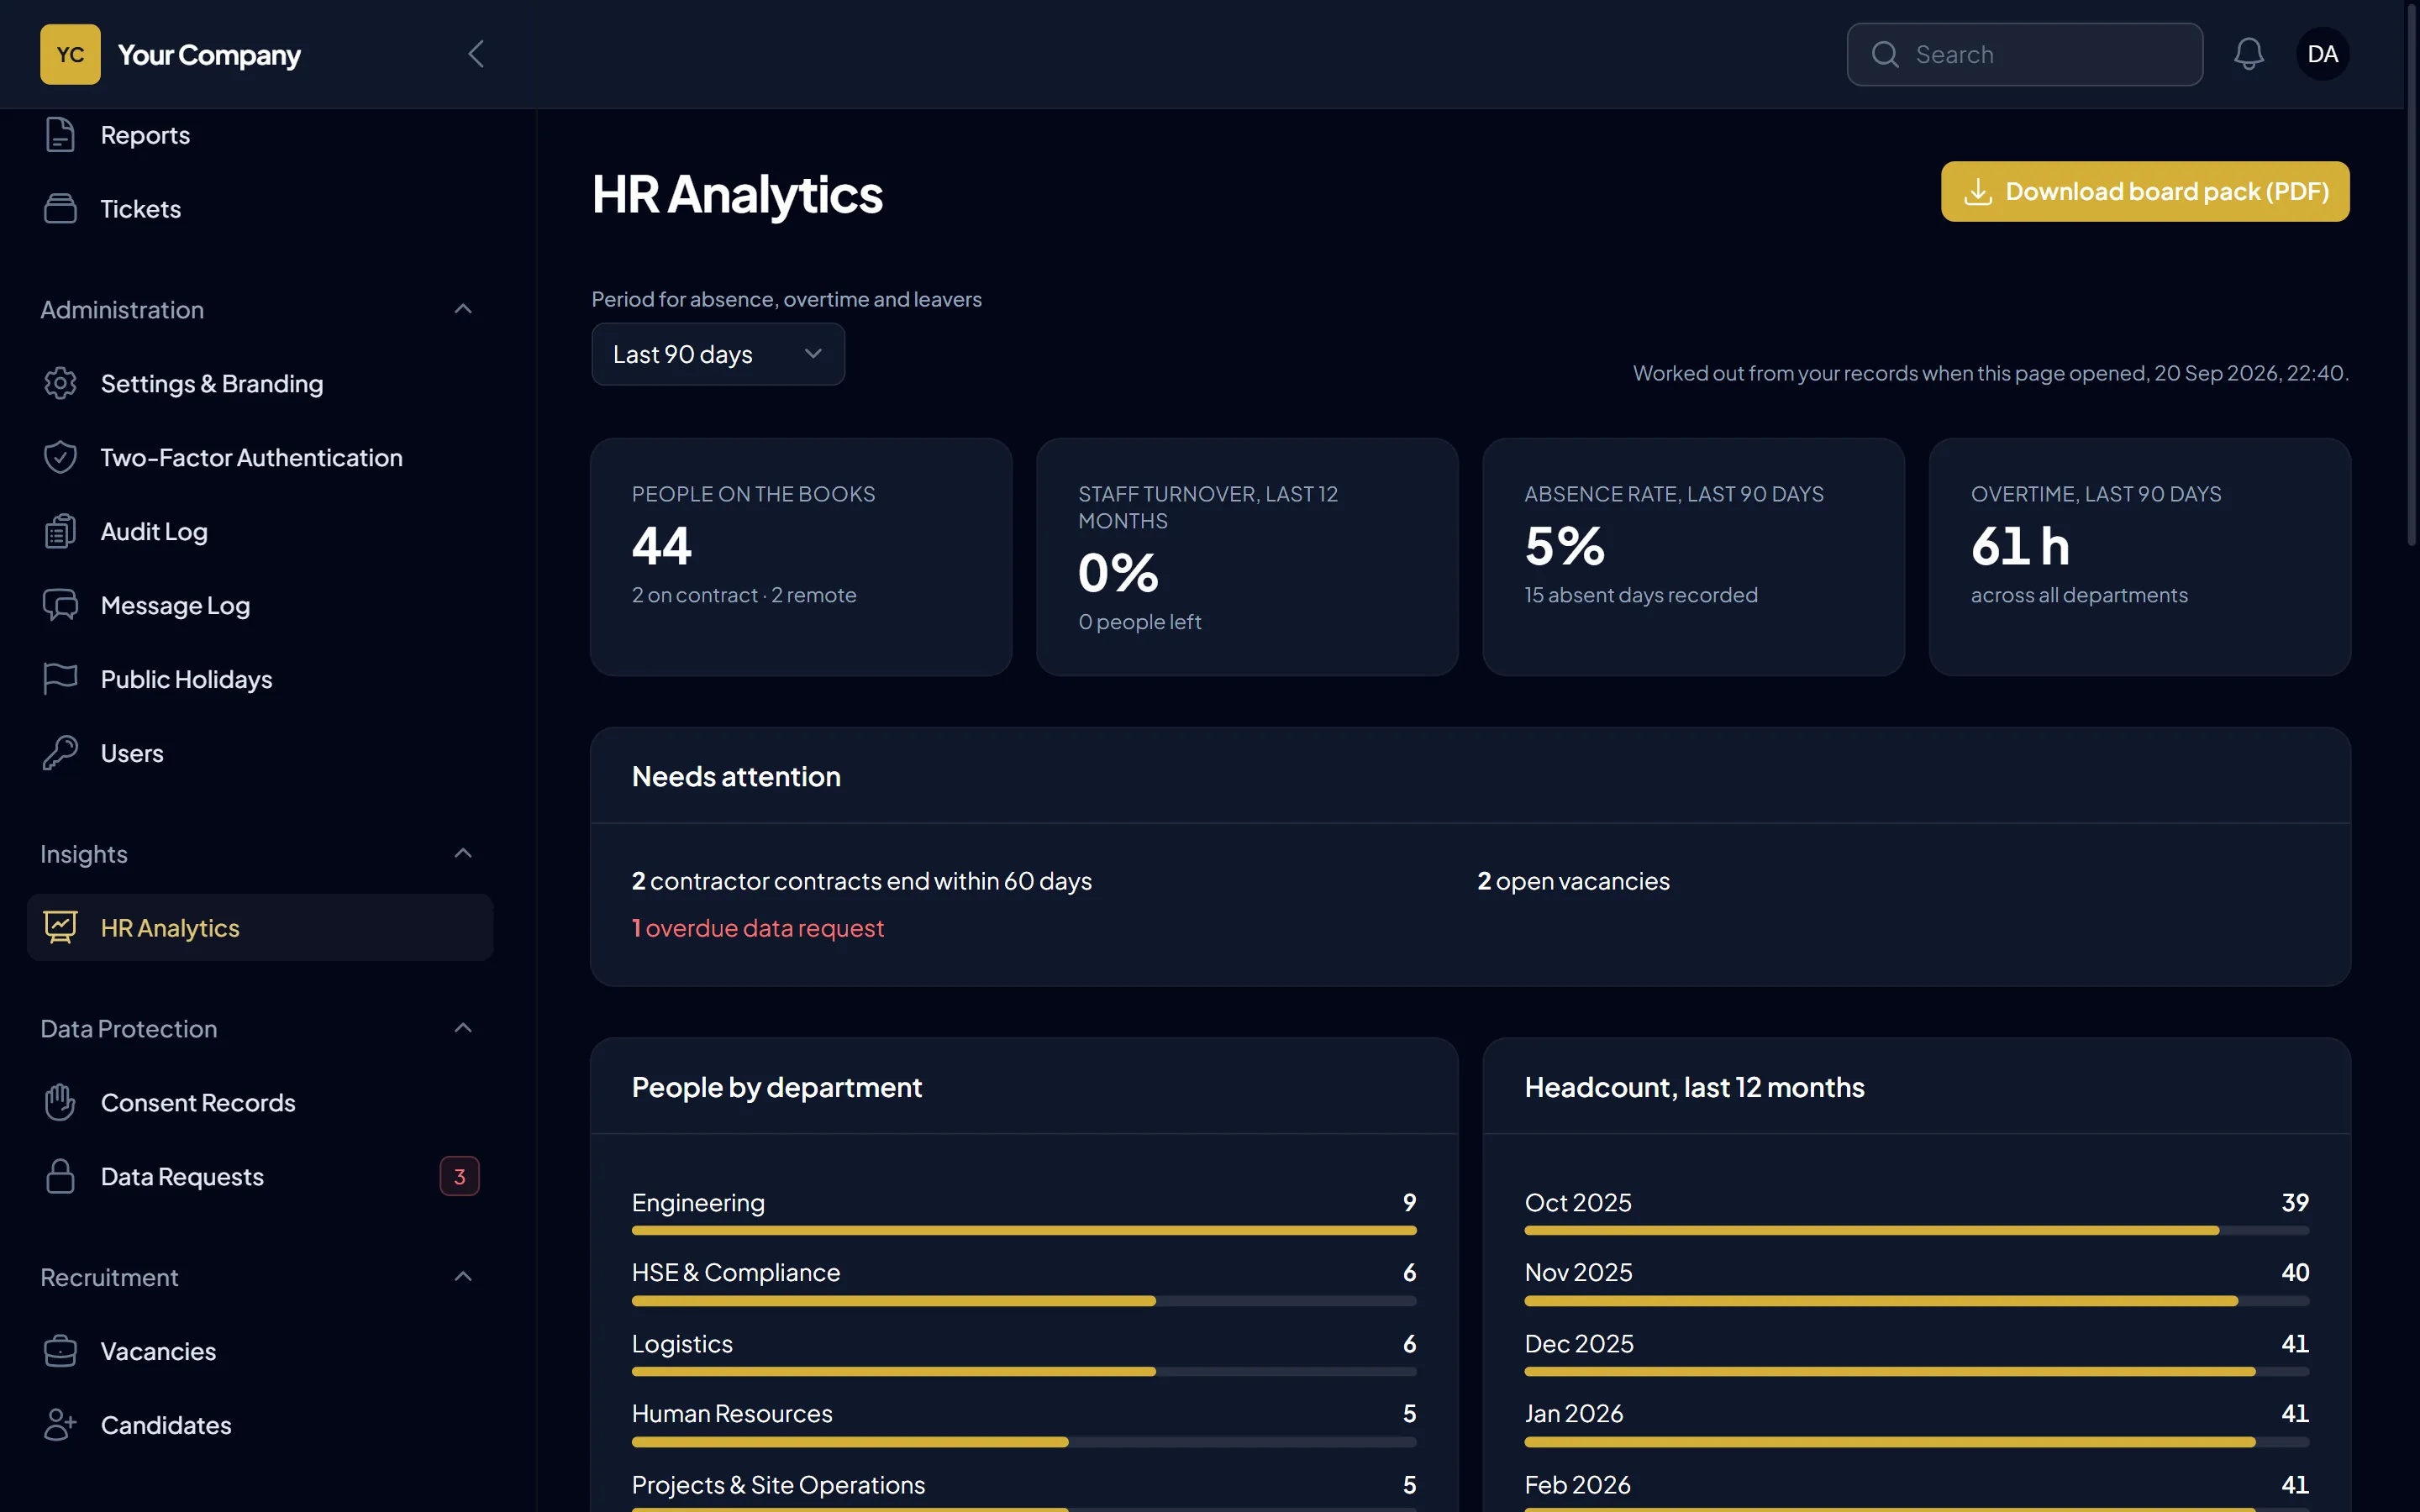Click the Oct 2025 headcount bar

(x=1917, y=1230)
